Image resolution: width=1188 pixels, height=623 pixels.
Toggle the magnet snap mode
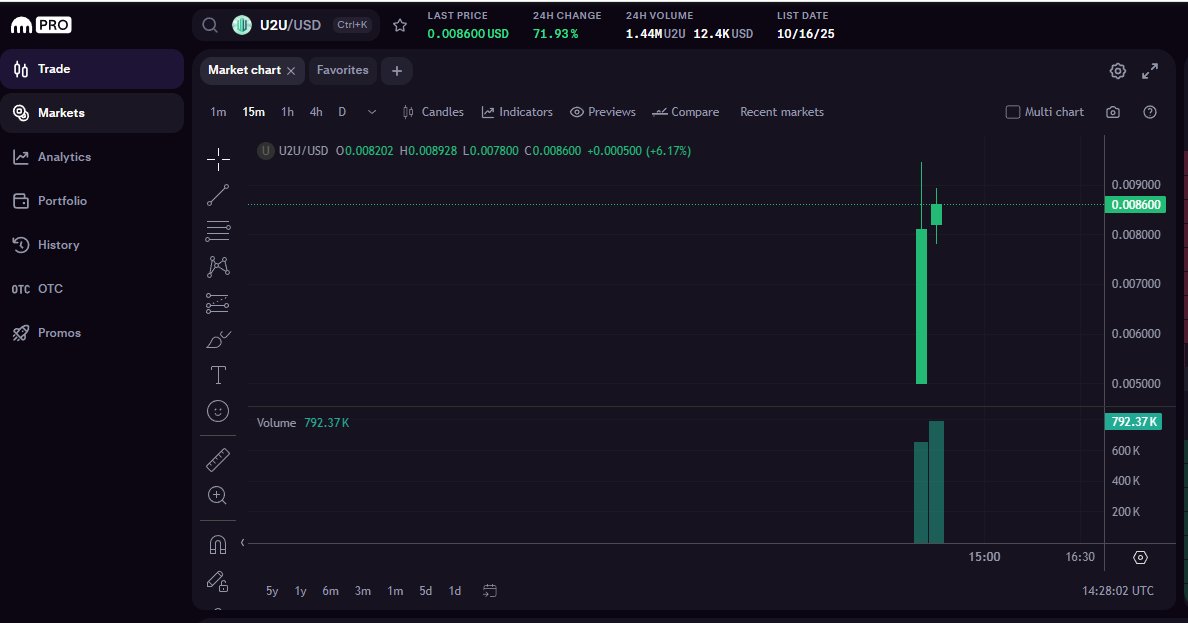coord(217,544)
